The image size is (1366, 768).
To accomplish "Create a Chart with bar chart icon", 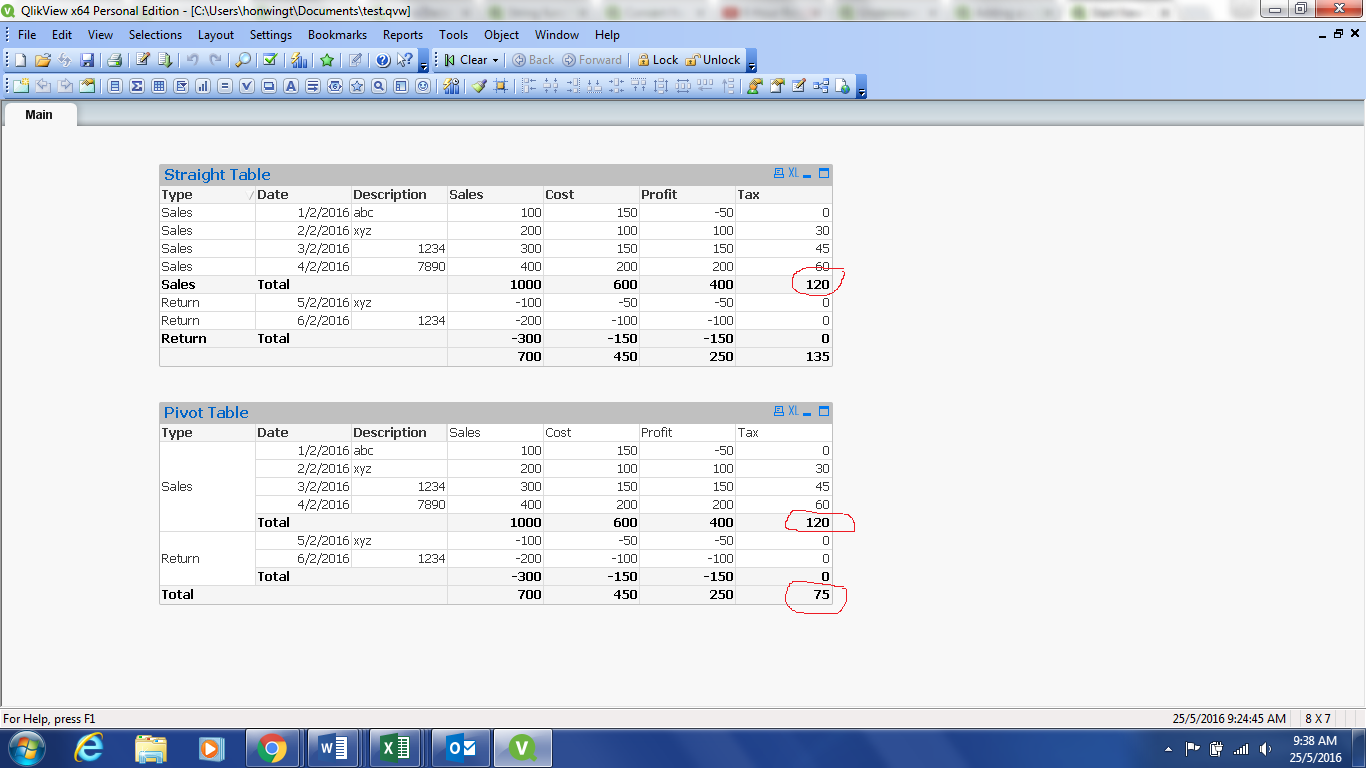I will pyautogui.click(x=203, y=86).
